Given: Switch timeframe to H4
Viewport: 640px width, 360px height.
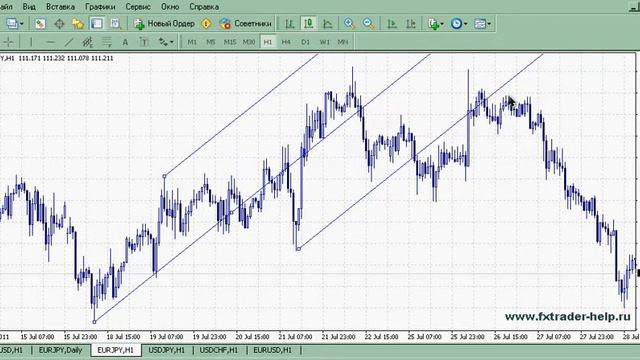Looking at the screenshot, I should click(286, 42).
